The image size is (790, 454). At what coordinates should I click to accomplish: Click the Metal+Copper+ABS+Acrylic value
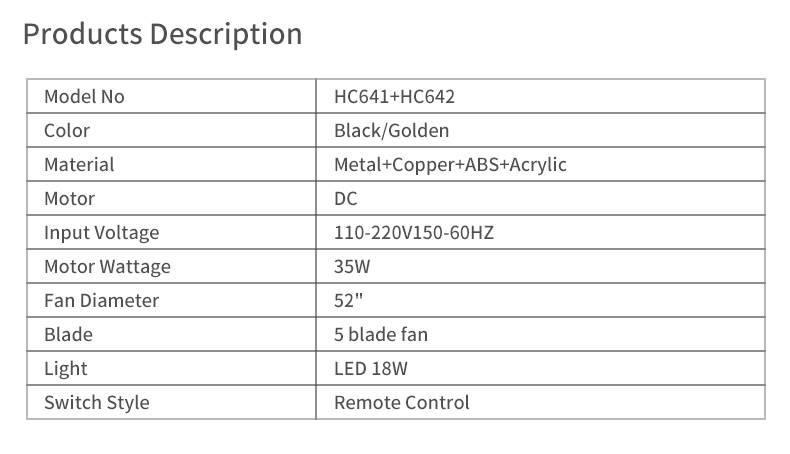[450, 165]
